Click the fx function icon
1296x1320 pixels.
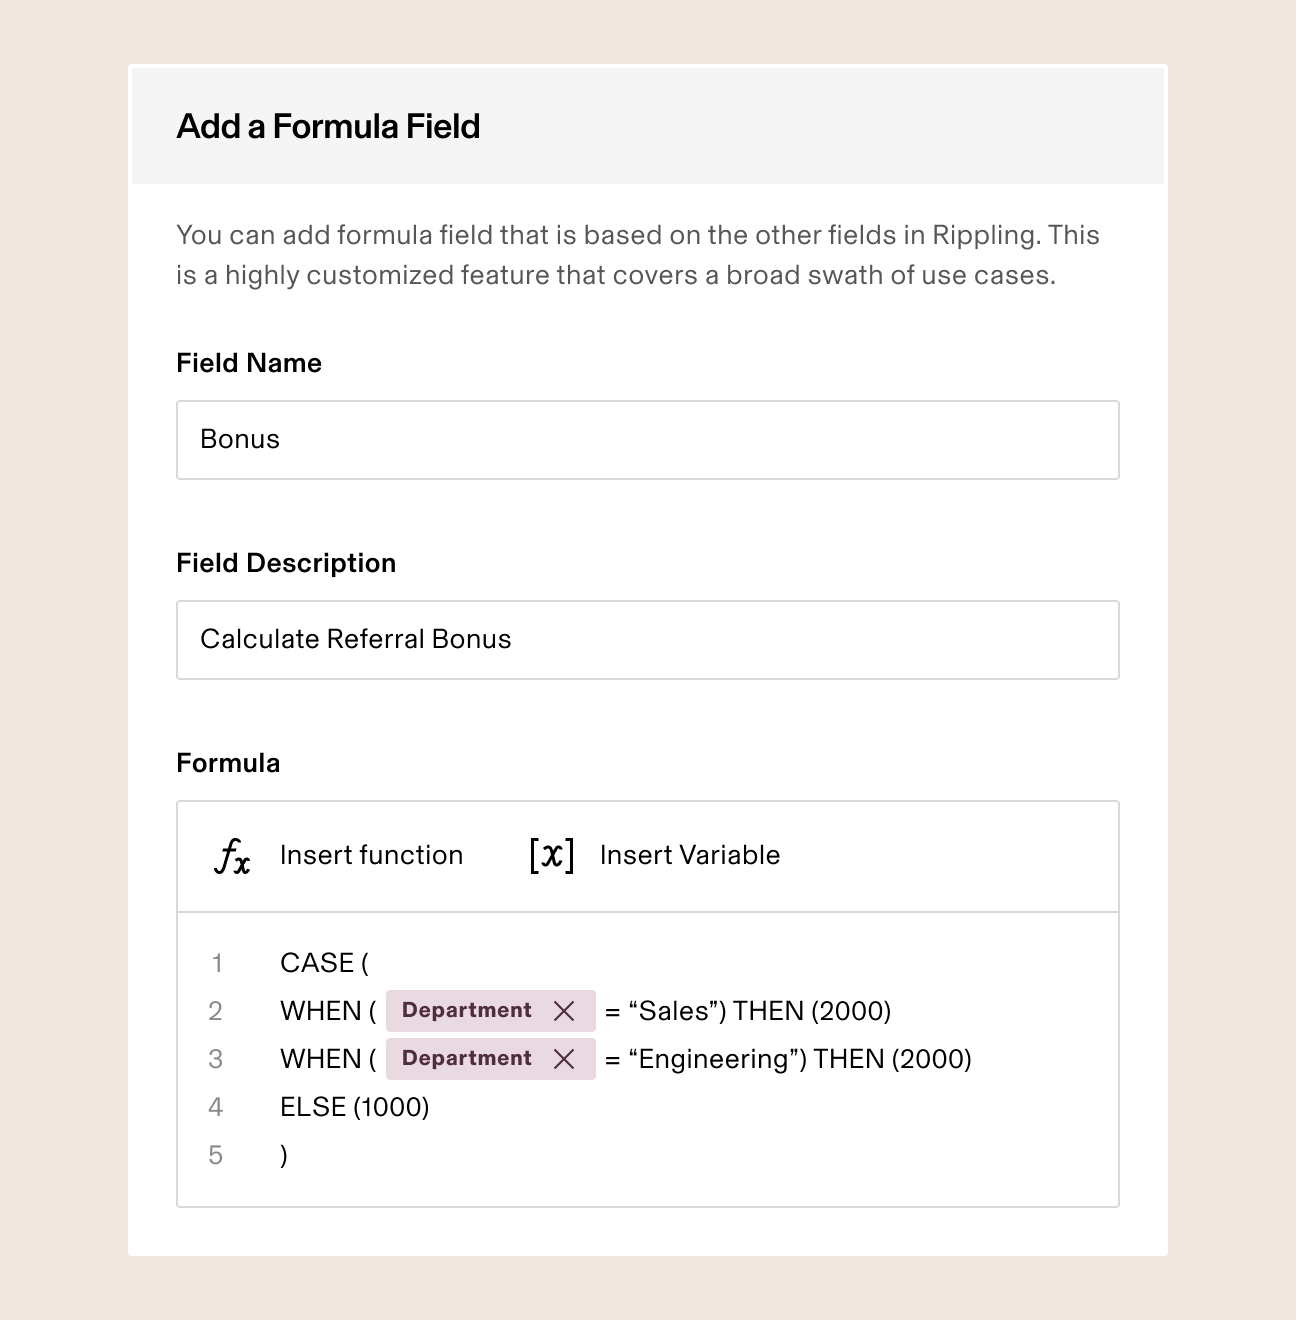point(232,856)
